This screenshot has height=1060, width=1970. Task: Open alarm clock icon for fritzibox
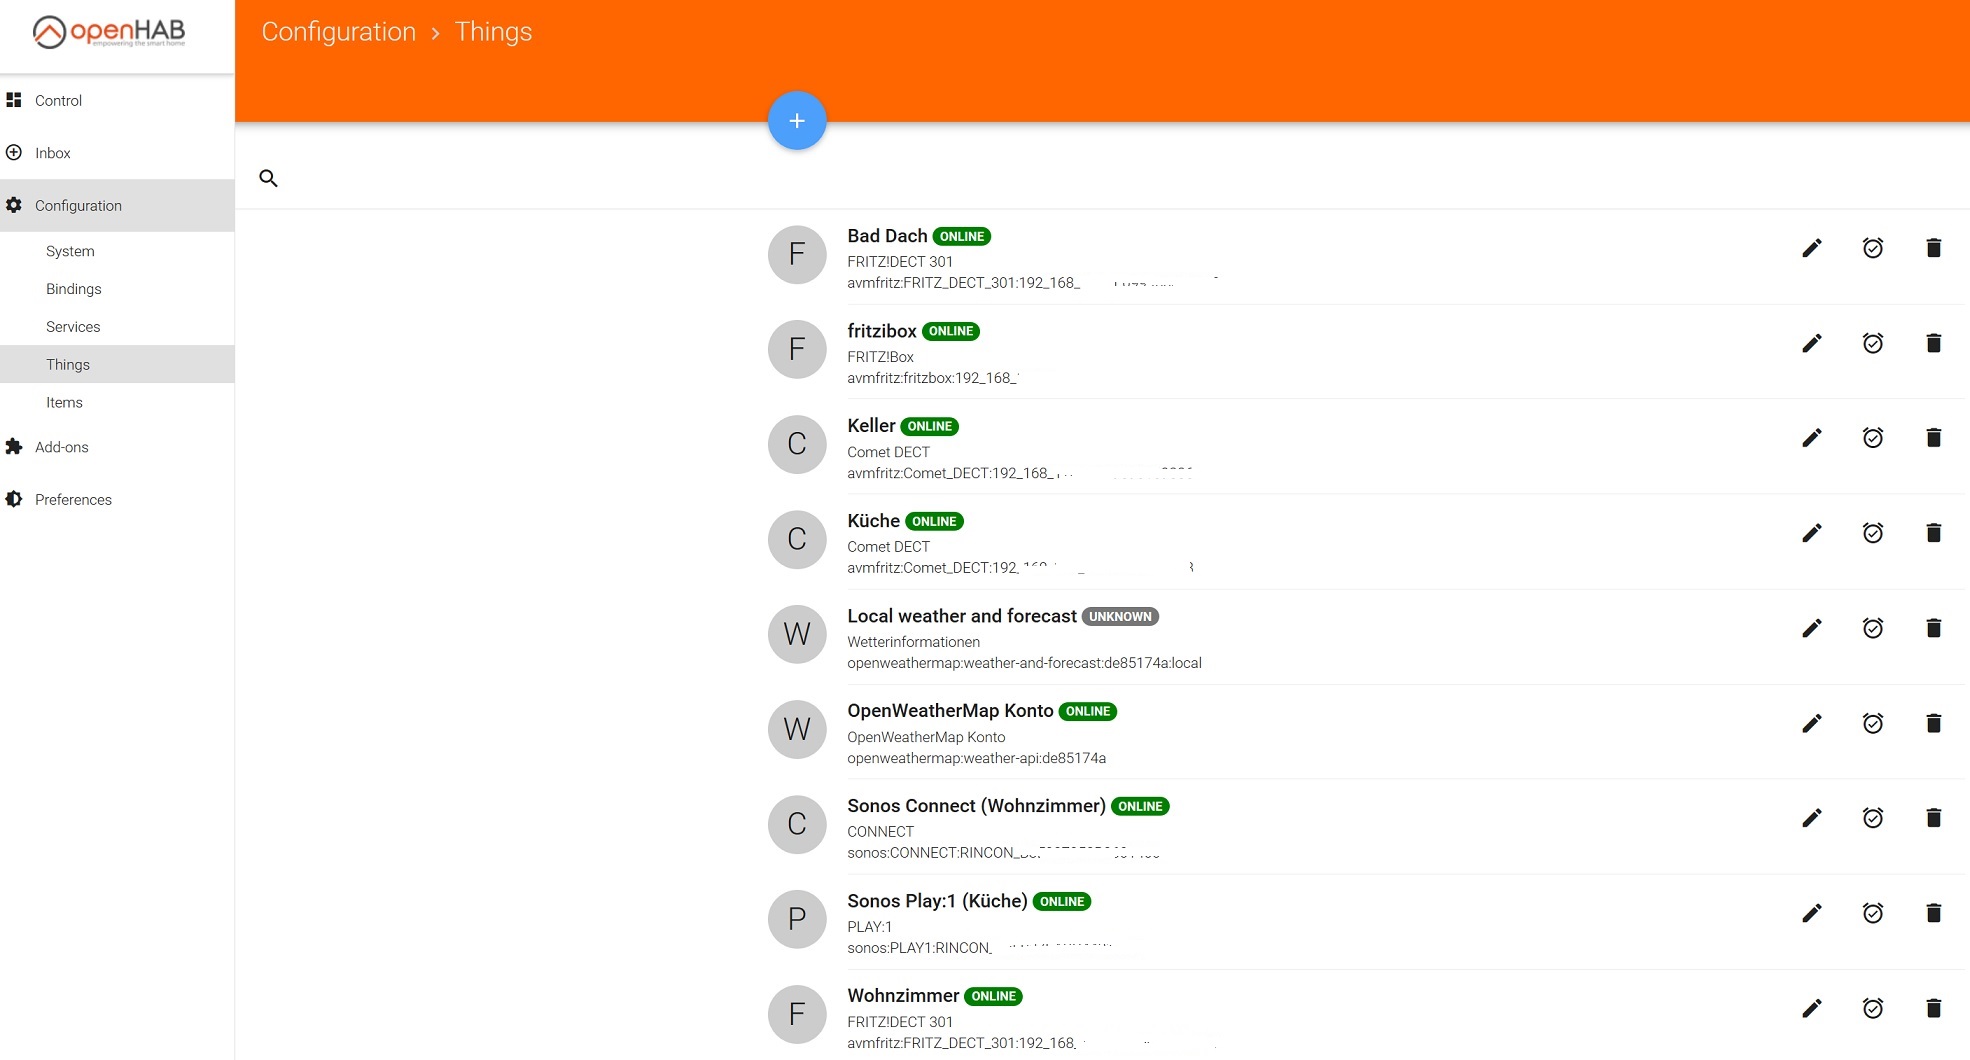pyautogui.click(x=1873, y=343)
